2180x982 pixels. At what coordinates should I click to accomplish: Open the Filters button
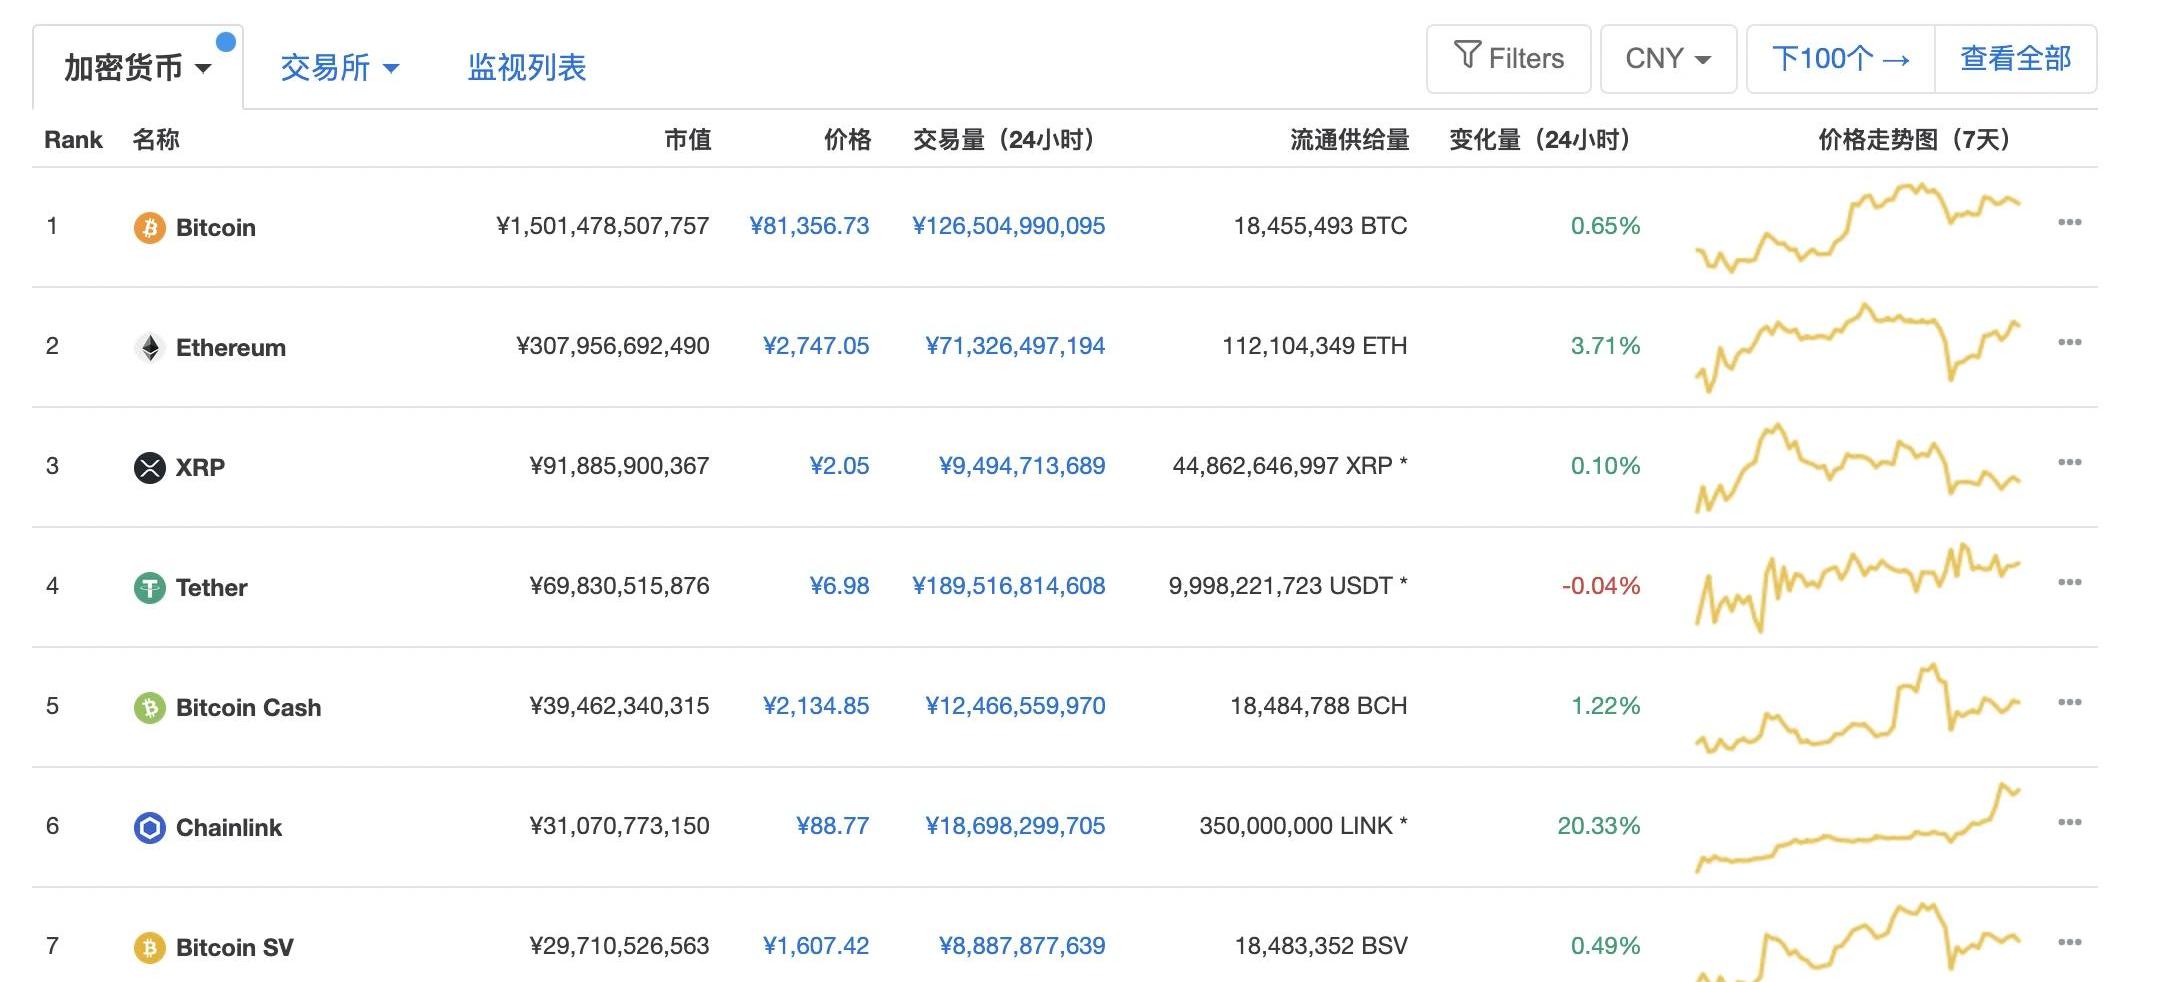click(1508, 59)
